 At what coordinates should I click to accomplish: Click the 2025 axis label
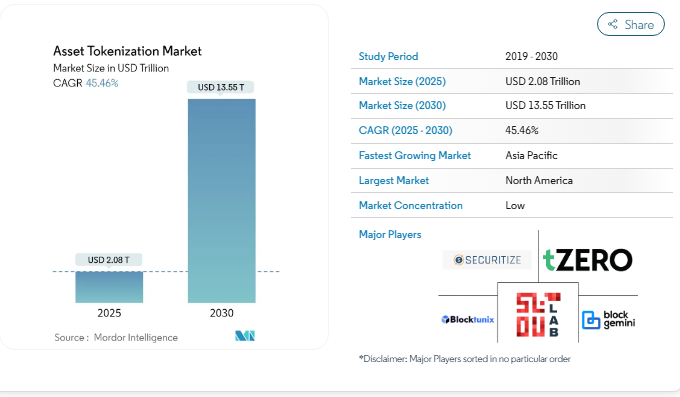pos(109,313)
